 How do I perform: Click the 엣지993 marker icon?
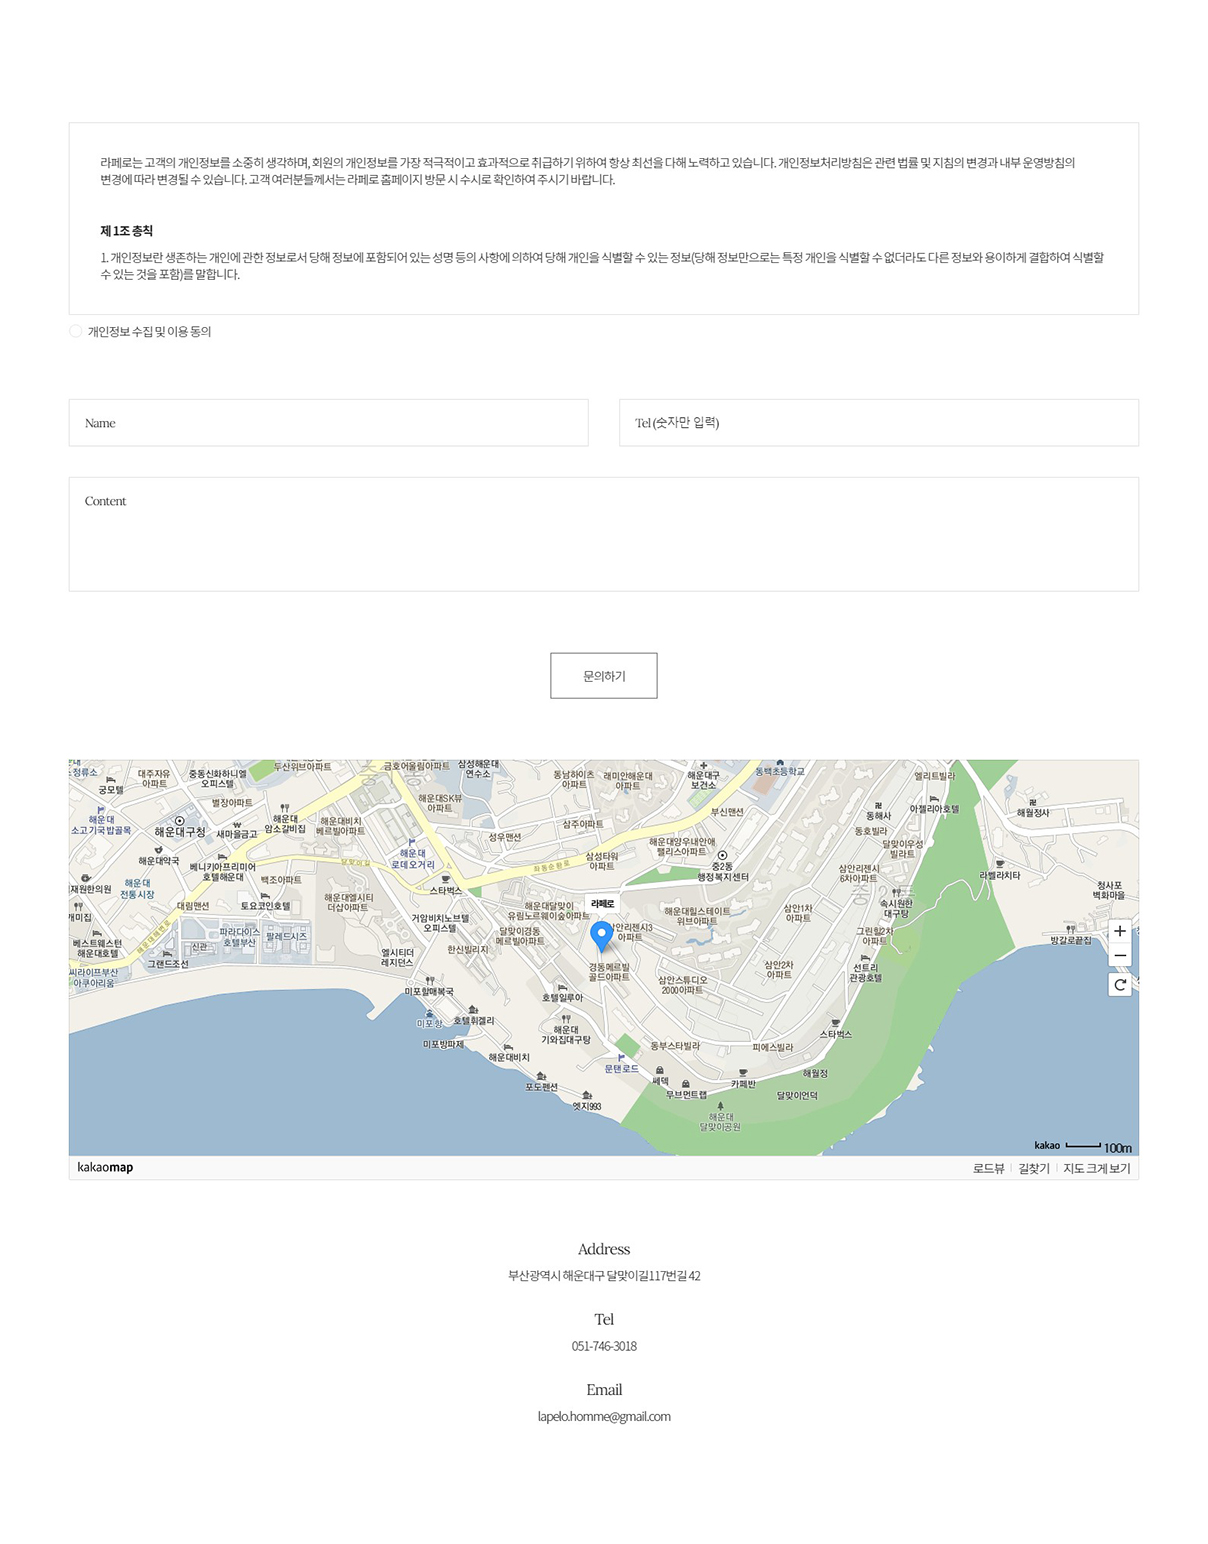coord(586,1095)
